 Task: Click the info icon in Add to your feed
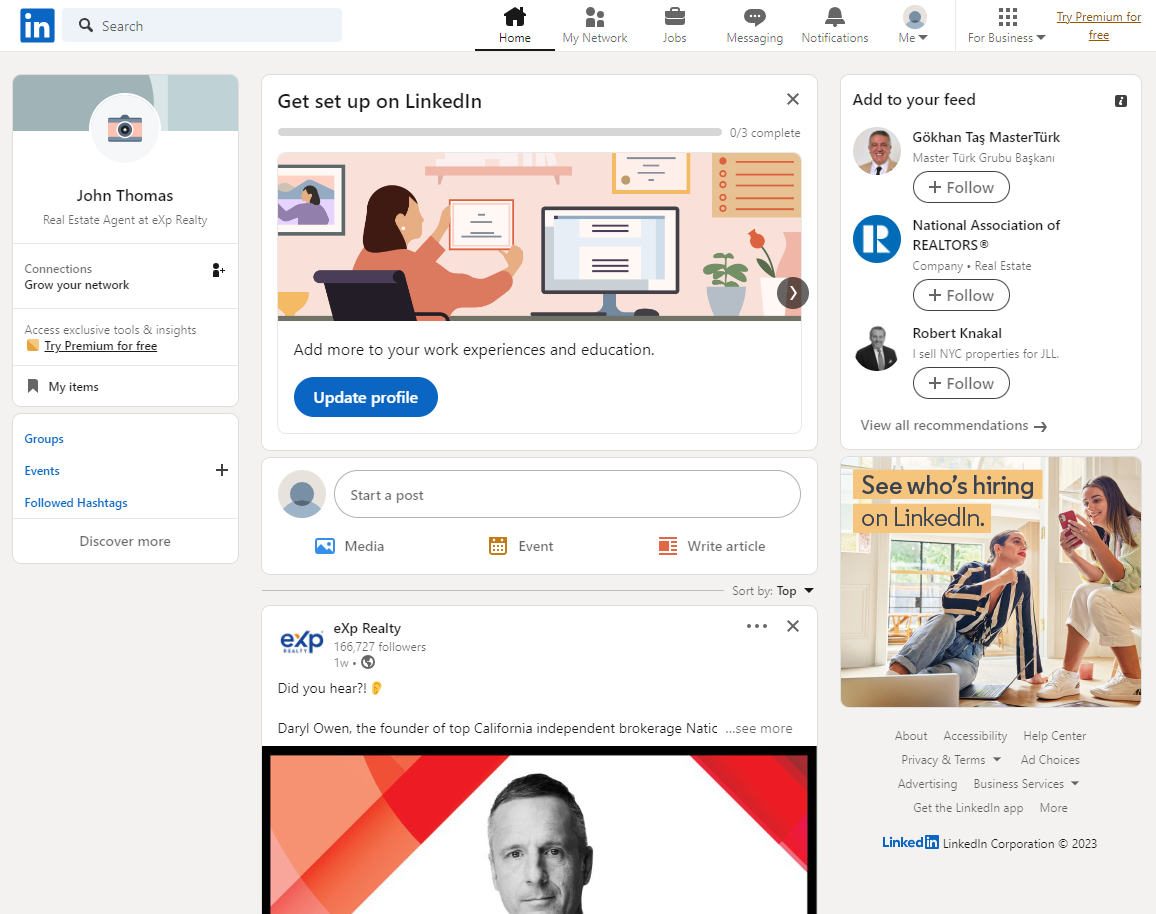pyautogui.click(x=1121, y=101)
